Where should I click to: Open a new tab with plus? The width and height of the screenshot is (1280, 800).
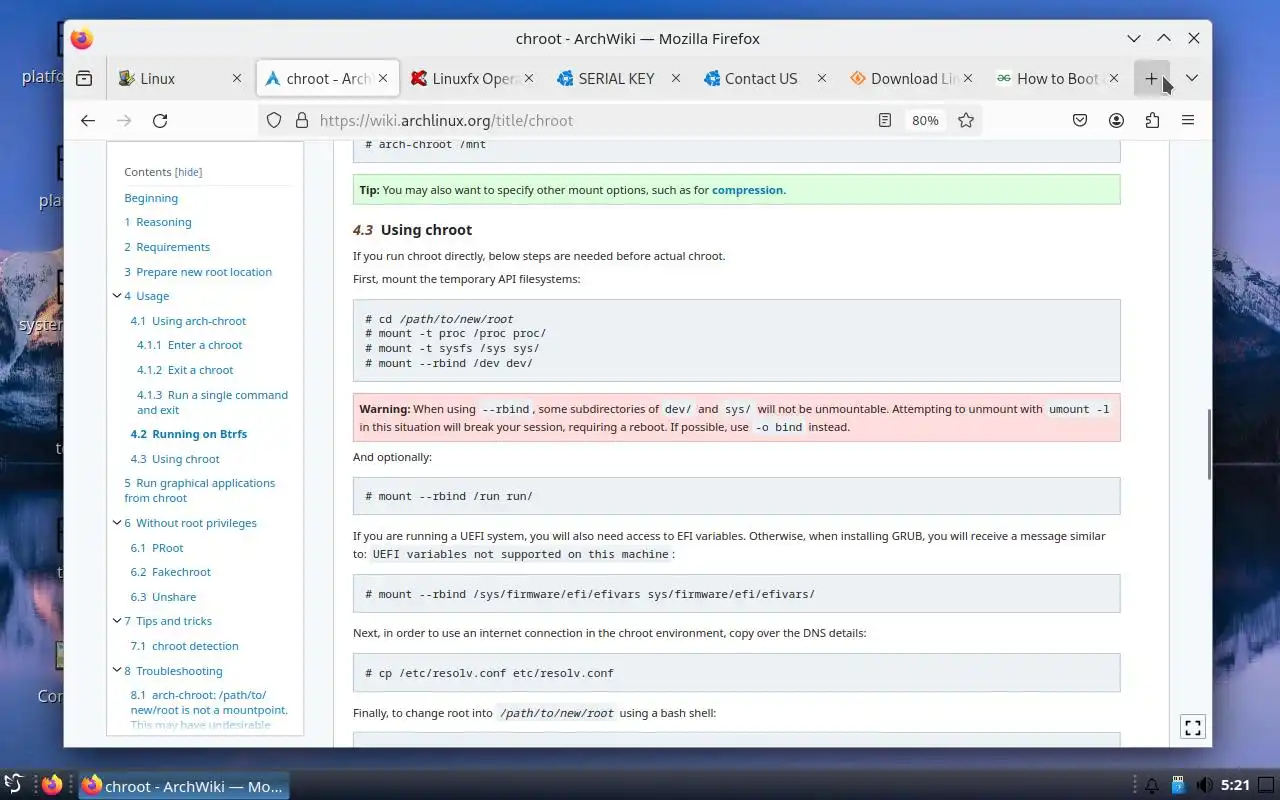tap(1151, 78)
